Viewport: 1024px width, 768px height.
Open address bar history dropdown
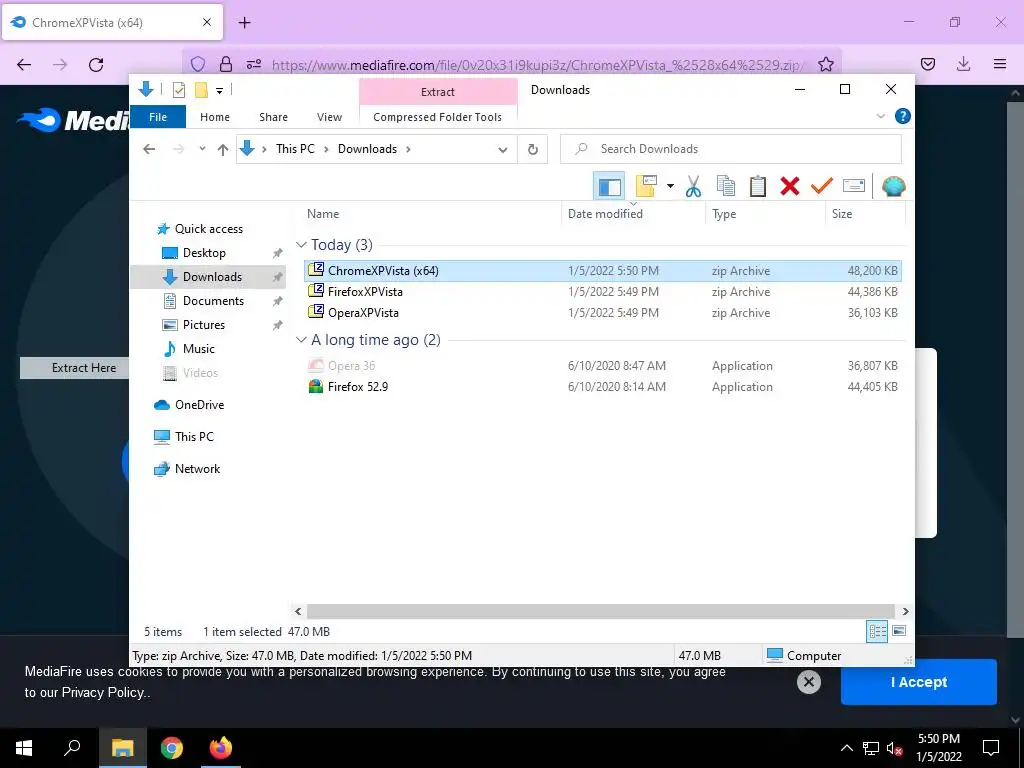[x=502, y=150]
